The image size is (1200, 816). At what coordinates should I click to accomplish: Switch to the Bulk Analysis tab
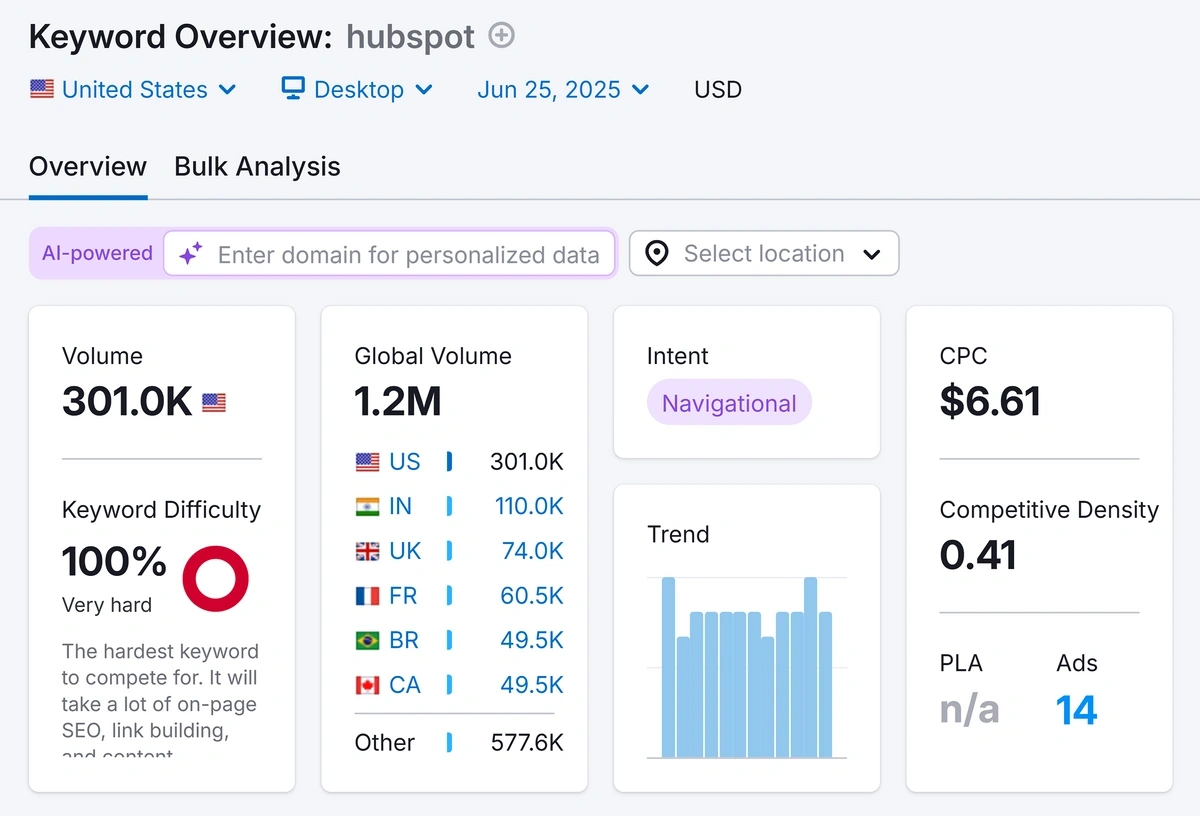point(257,166)
